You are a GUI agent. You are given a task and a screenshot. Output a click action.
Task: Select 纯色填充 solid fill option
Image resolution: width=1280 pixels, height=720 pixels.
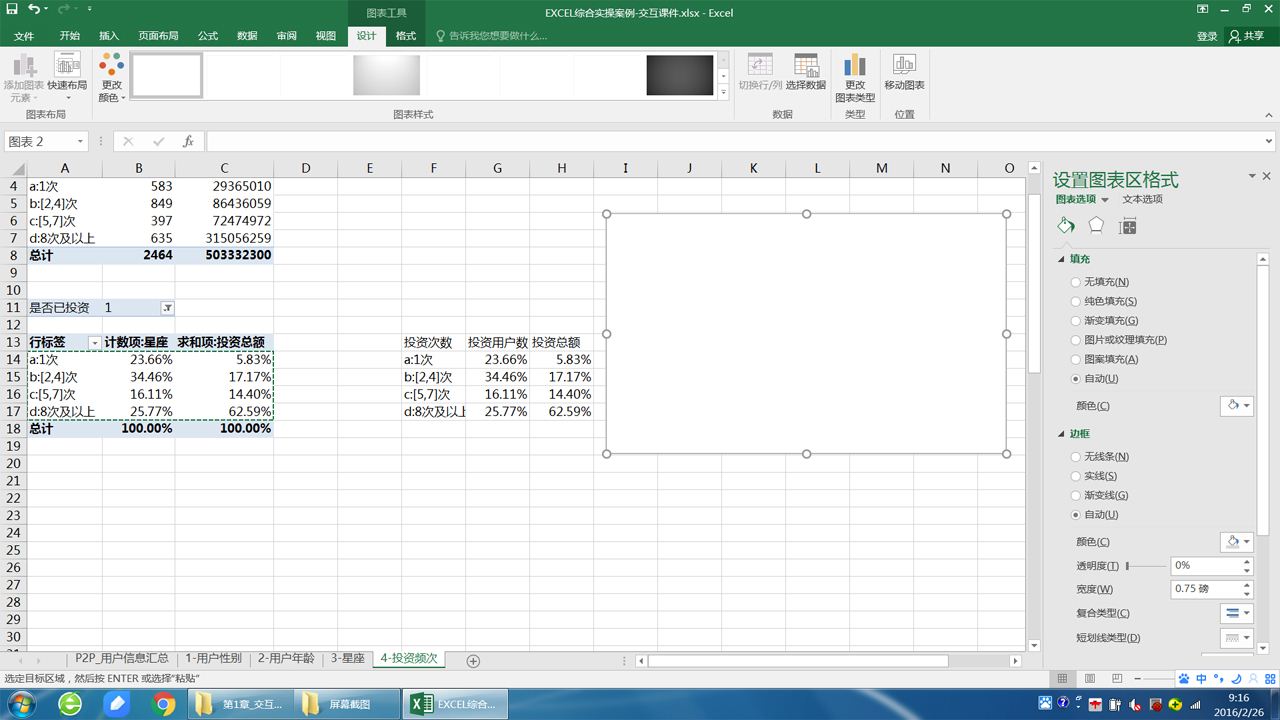click(1104, 301)
